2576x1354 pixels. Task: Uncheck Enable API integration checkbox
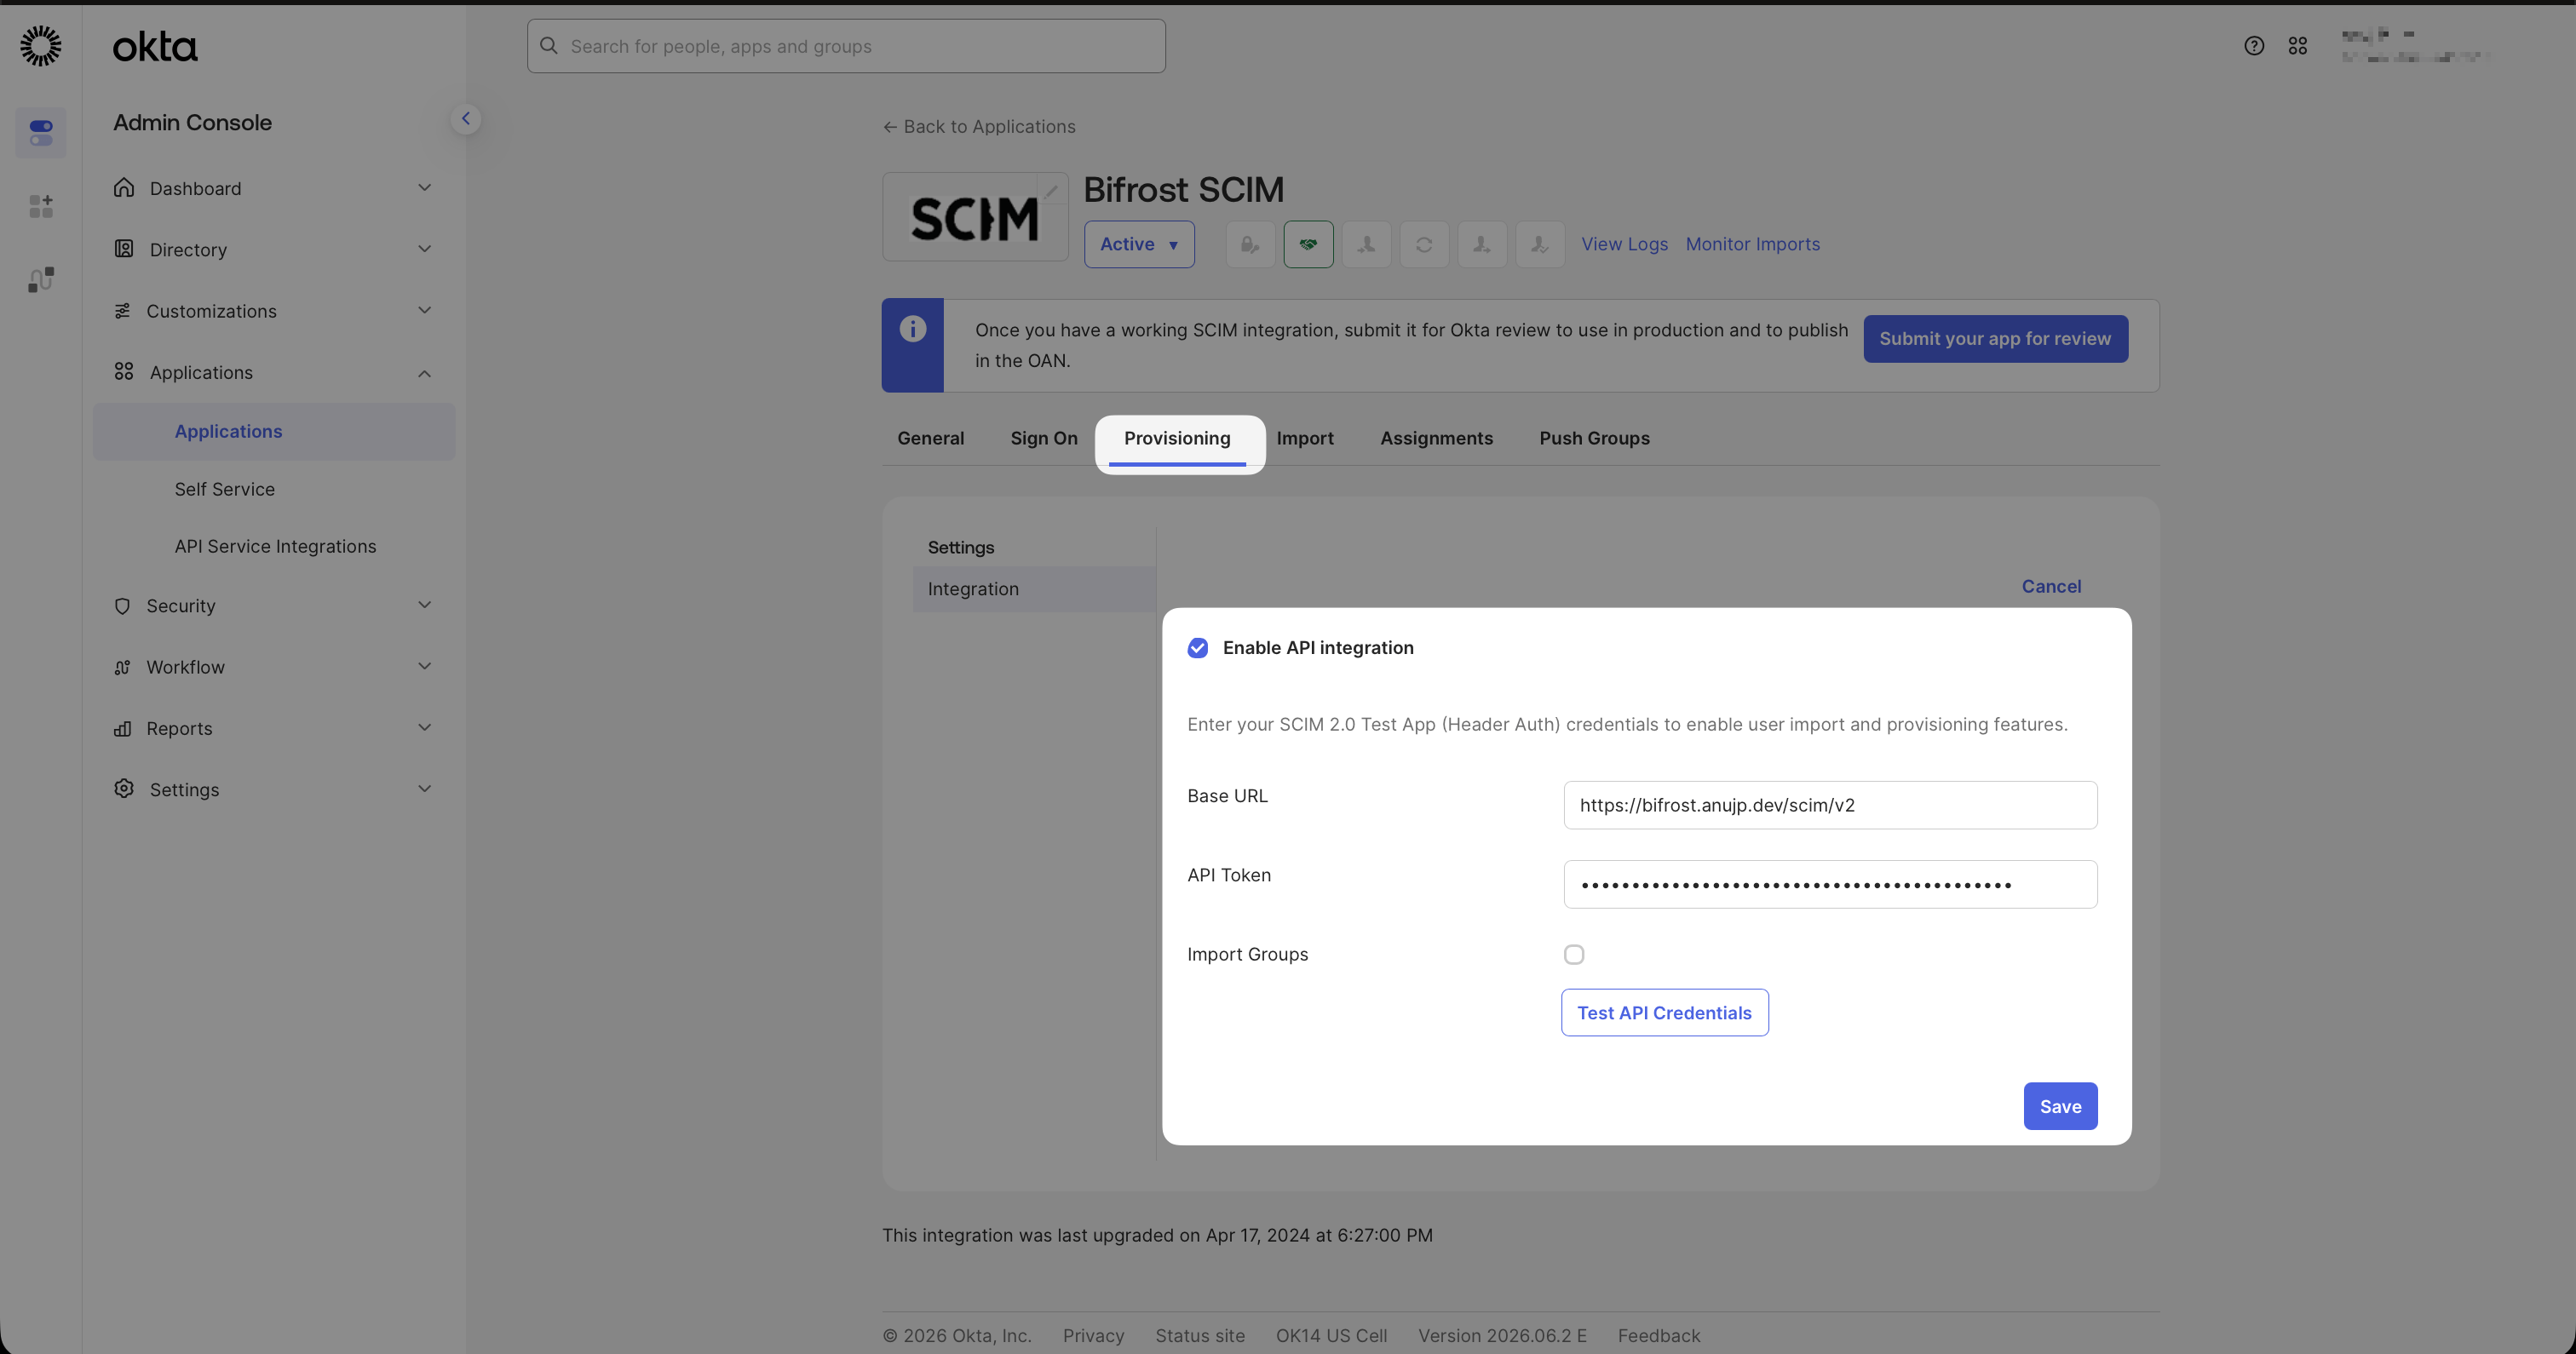1198,648
